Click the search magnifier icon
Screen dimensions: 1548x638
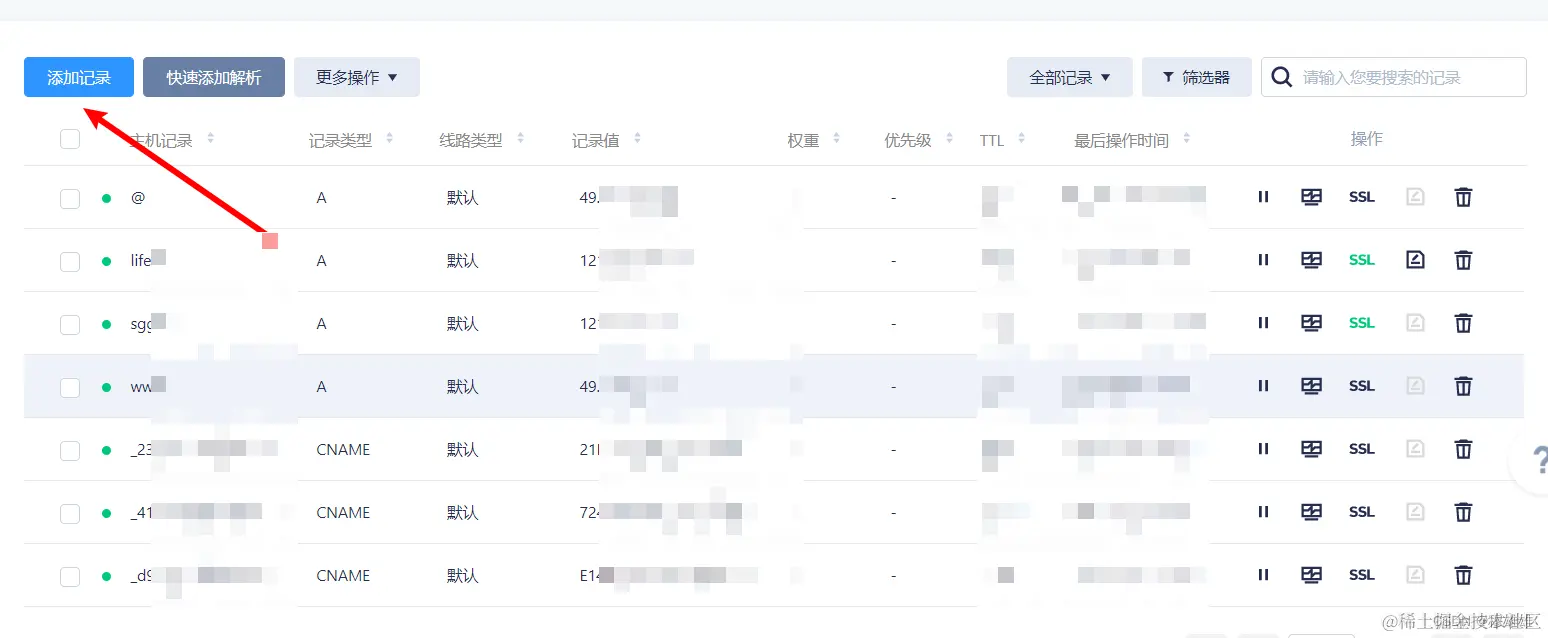[x=1282, y=77]
